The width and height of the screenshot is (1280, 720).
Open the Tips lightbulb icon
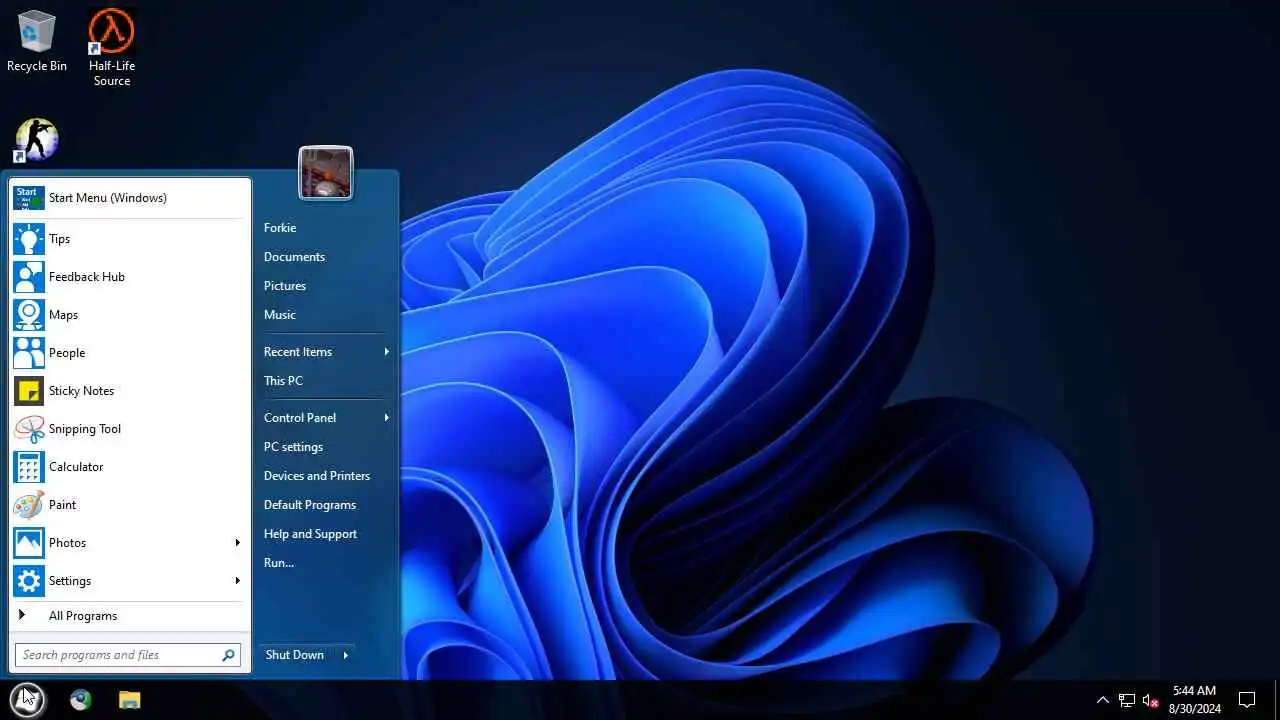(29, 239)
